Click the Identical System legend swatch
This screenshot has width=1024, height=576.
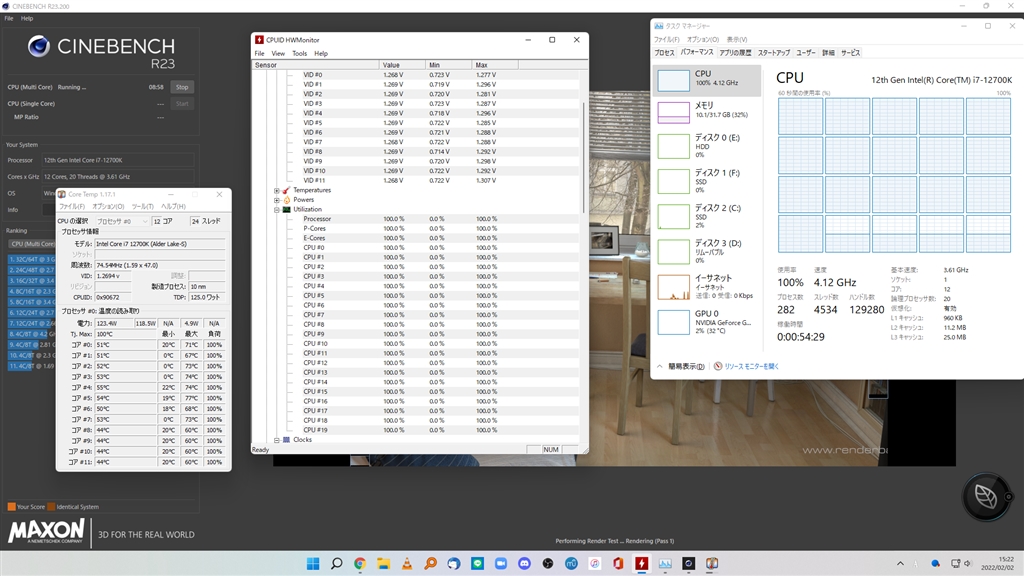[52, 507]
